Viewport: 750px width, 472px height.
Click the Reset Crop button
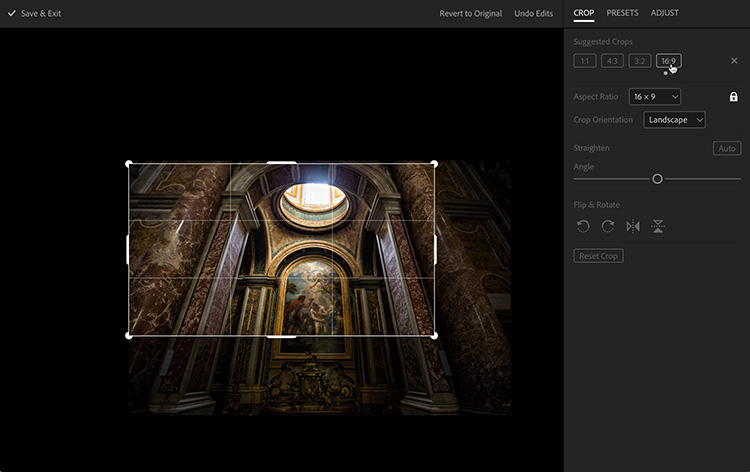pyautogui.click(x=598, y=256)
